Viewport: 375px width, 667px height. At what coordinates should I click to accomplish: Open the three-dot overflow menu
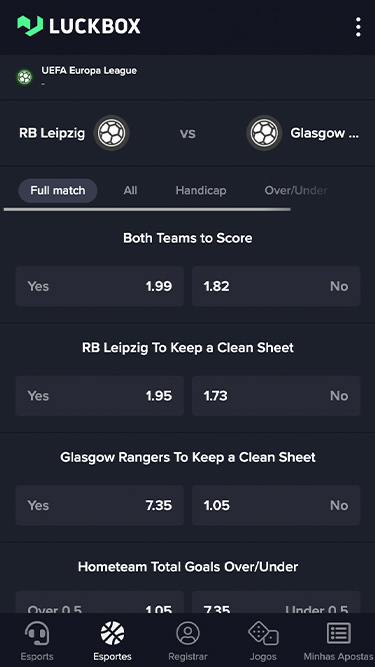point(358,27)
